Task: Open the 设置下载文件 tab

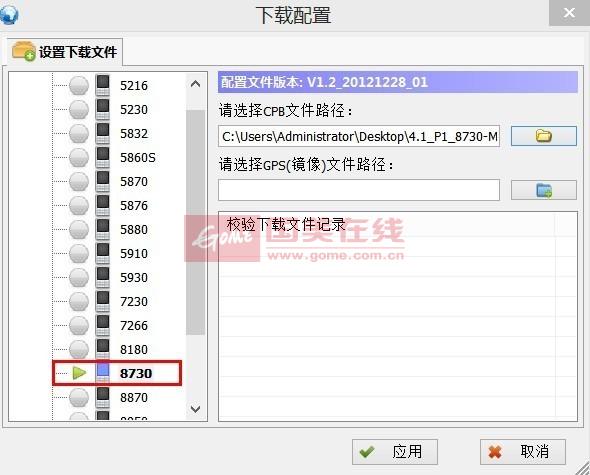Action: click(x=65, y=52)
